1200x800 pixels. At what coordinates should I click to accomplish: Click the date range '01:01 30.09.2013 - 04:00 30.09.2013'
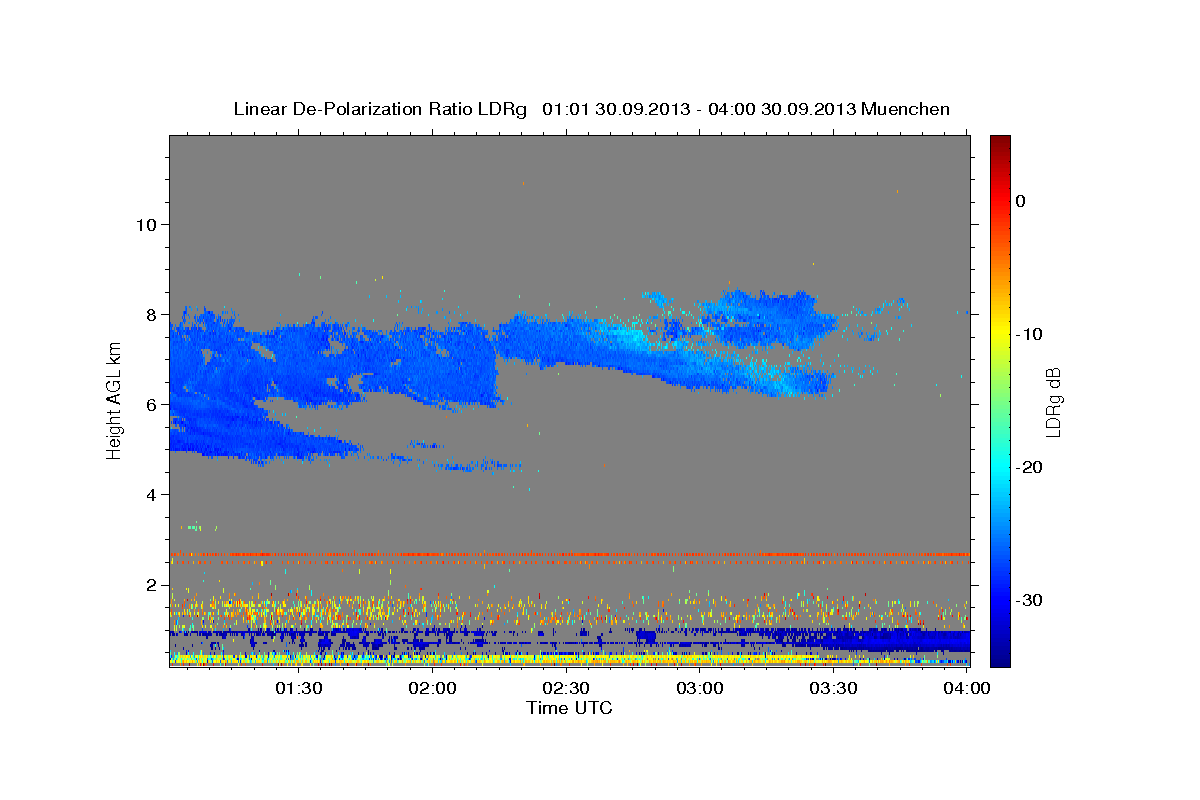(x=698, y=109)
